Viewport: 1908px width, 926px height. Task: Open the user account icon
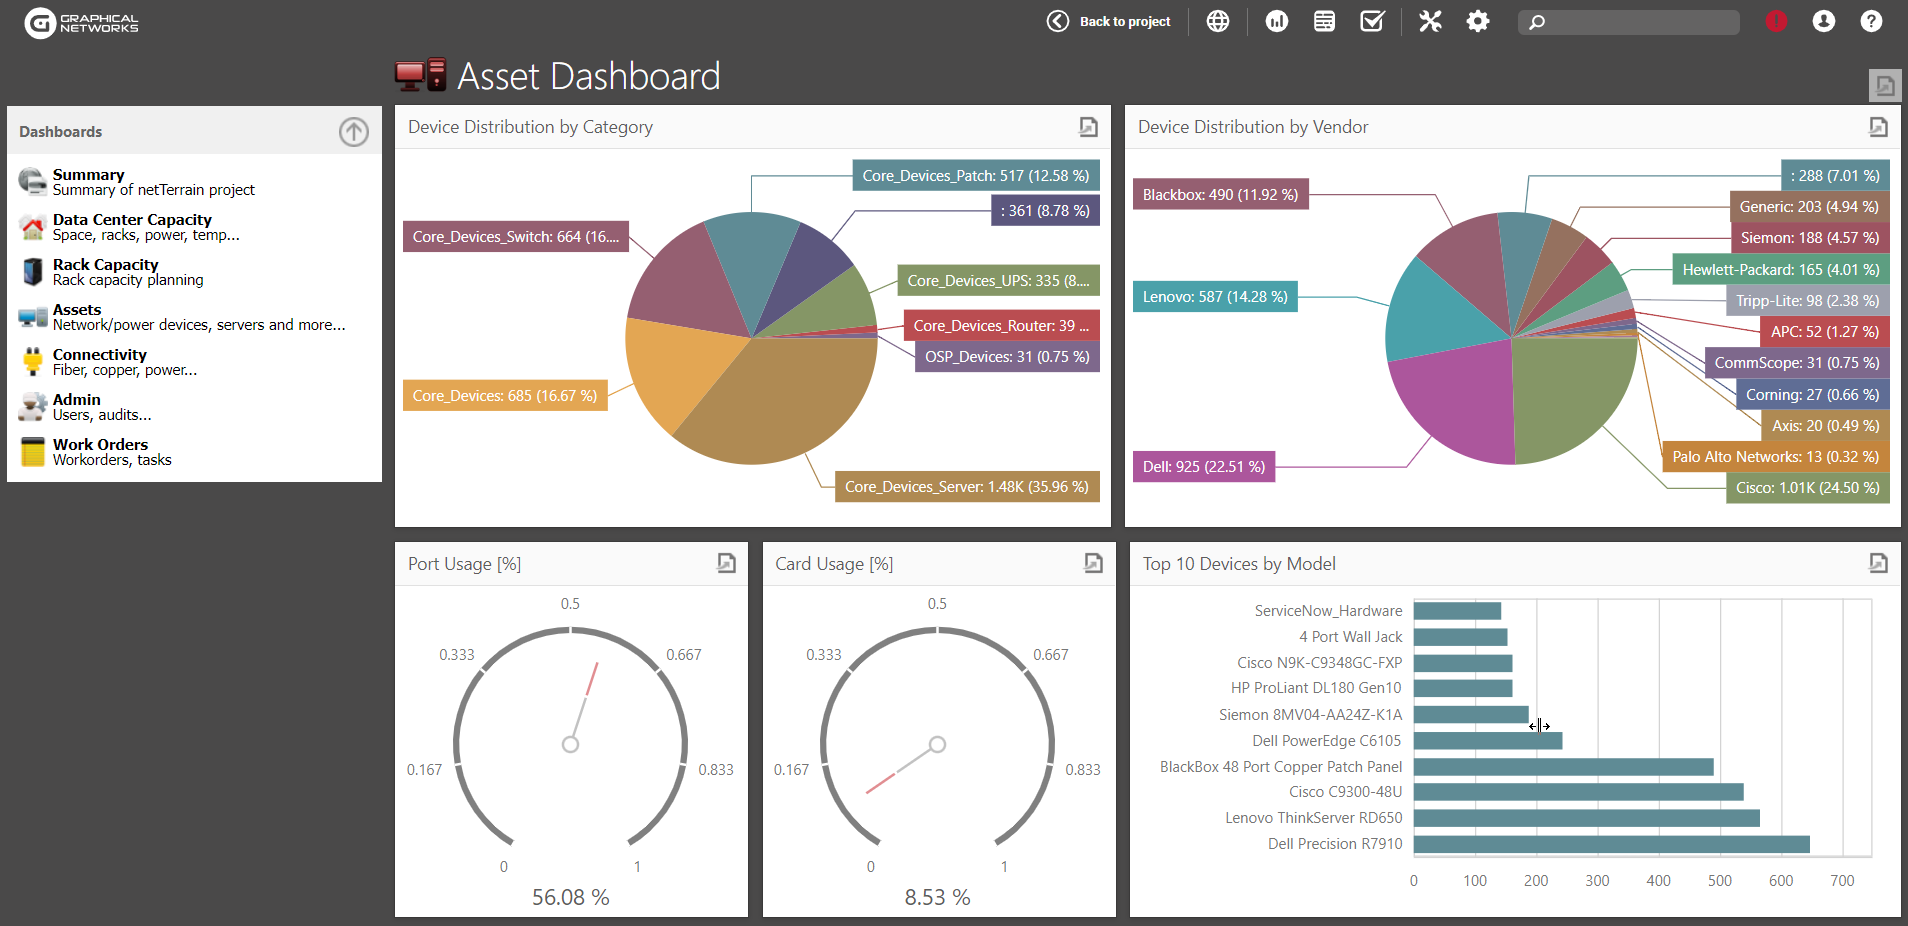coord(1824,21)
